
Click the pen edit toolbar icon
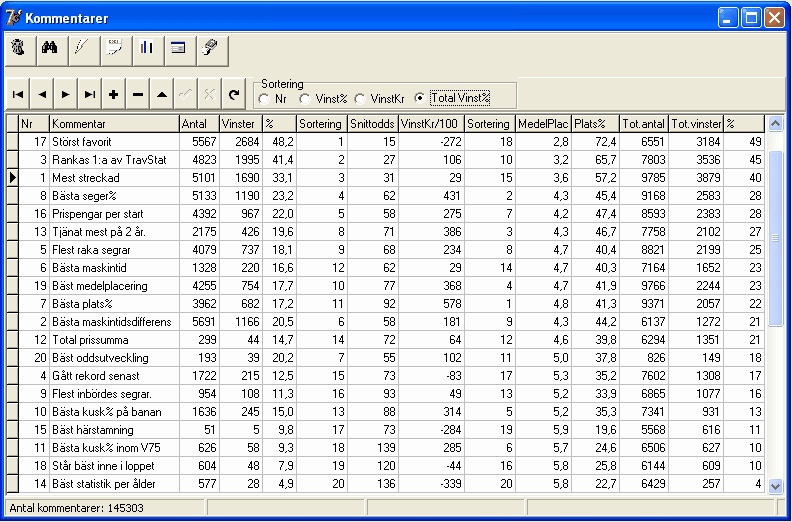click(x=84, y=50)
